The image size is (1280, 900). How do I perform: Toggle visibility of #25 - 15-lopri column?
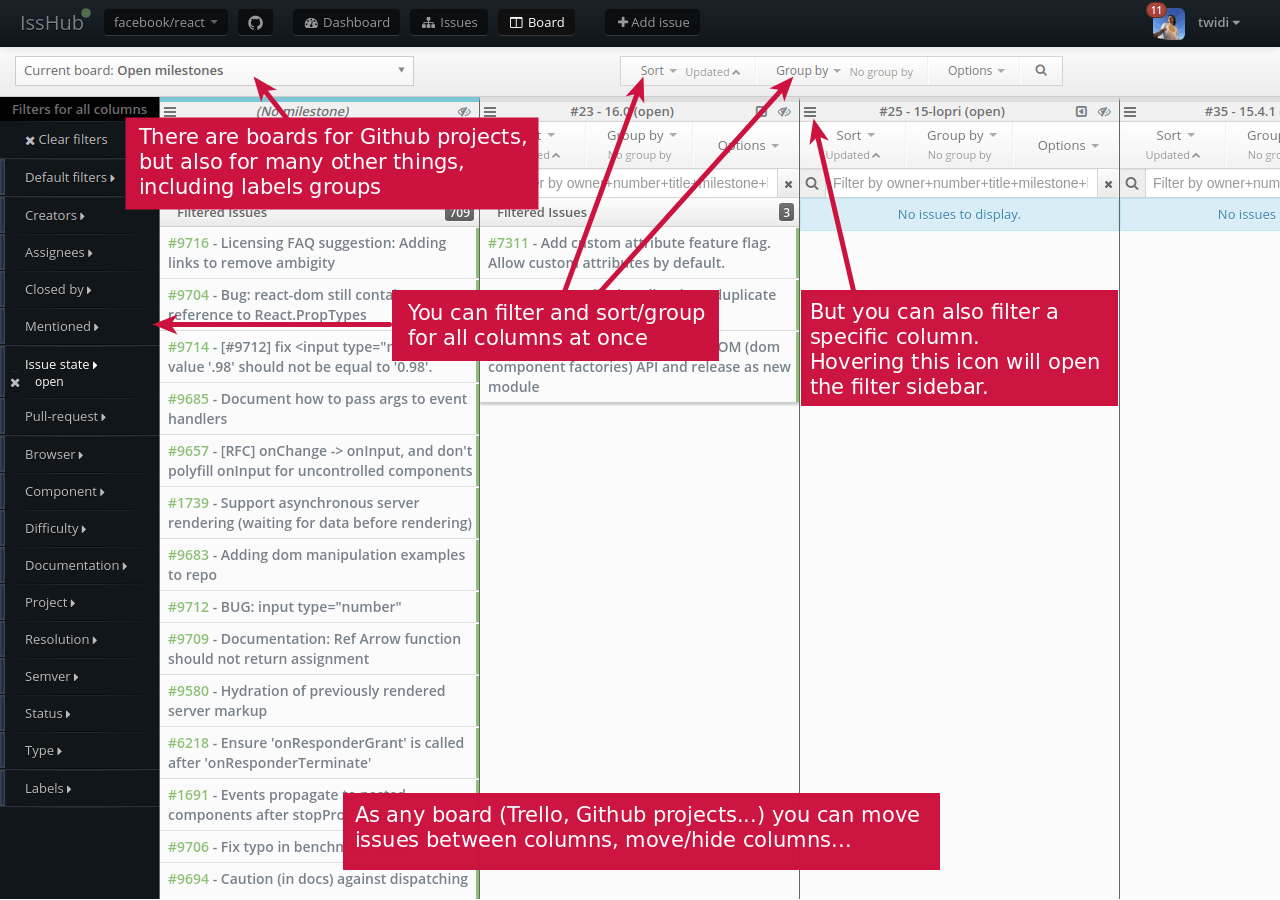[x=1104, y=112]
